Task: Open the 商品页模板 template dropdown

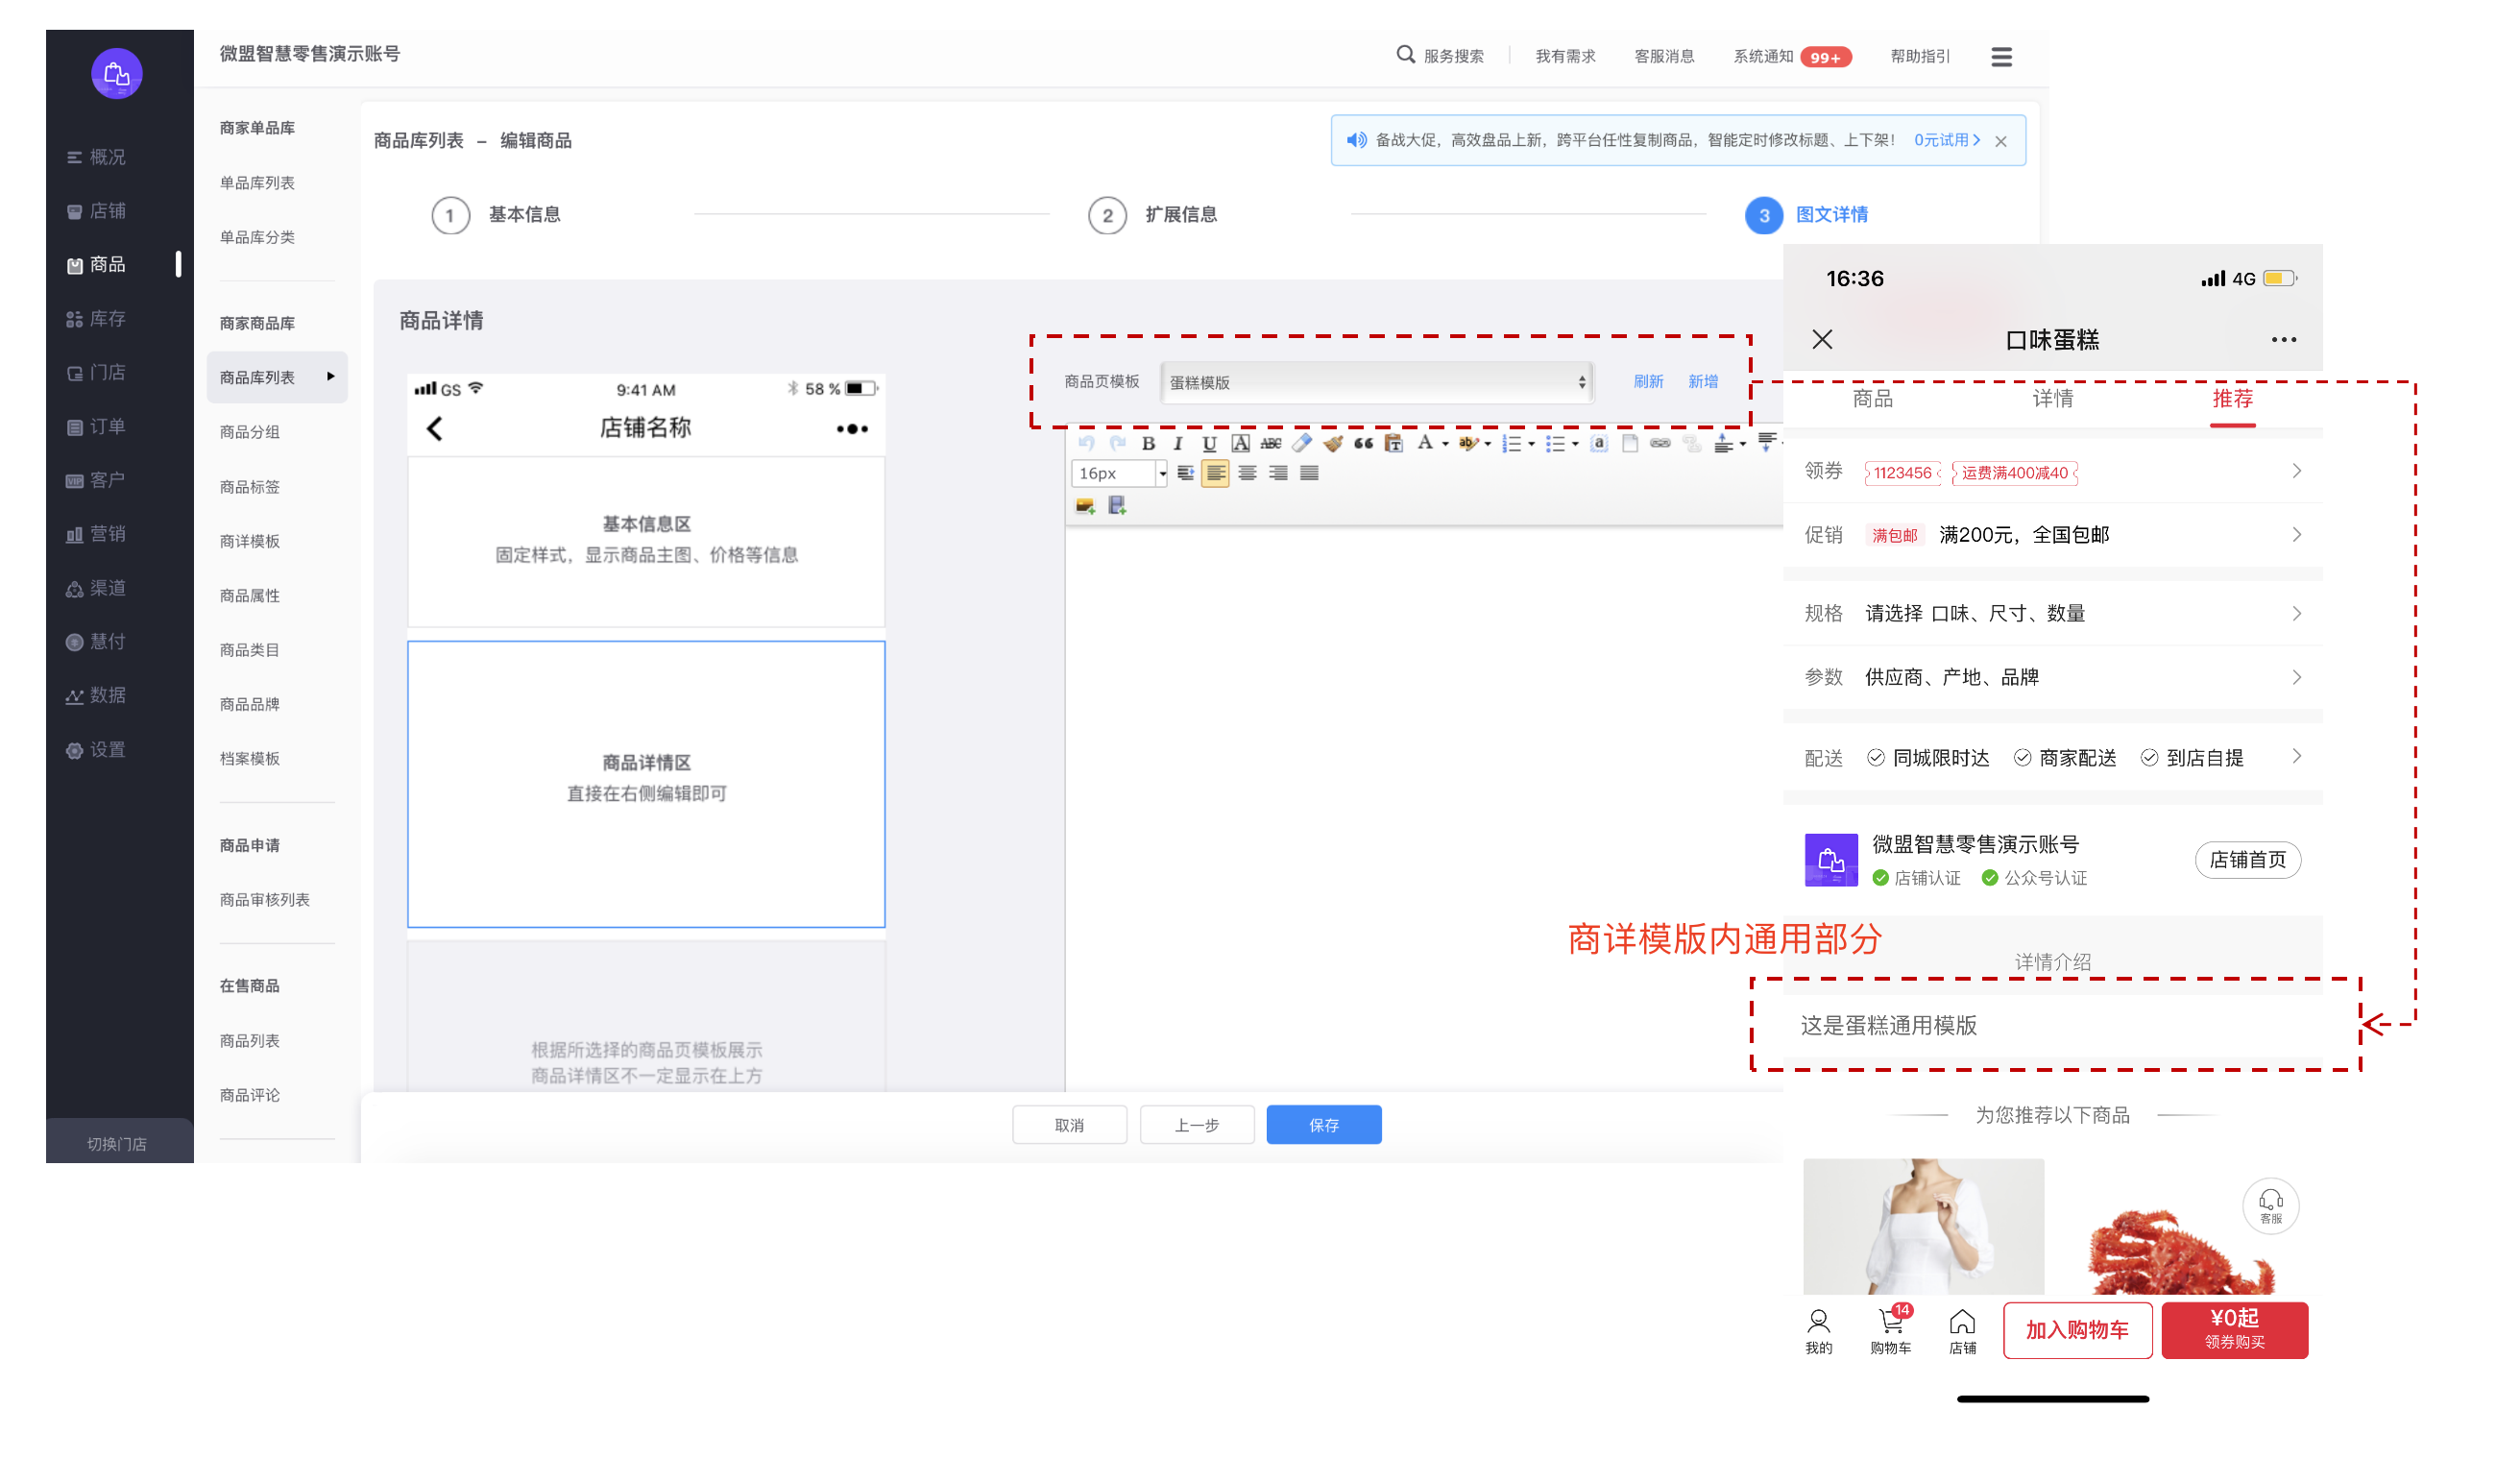Action: 1377,382
